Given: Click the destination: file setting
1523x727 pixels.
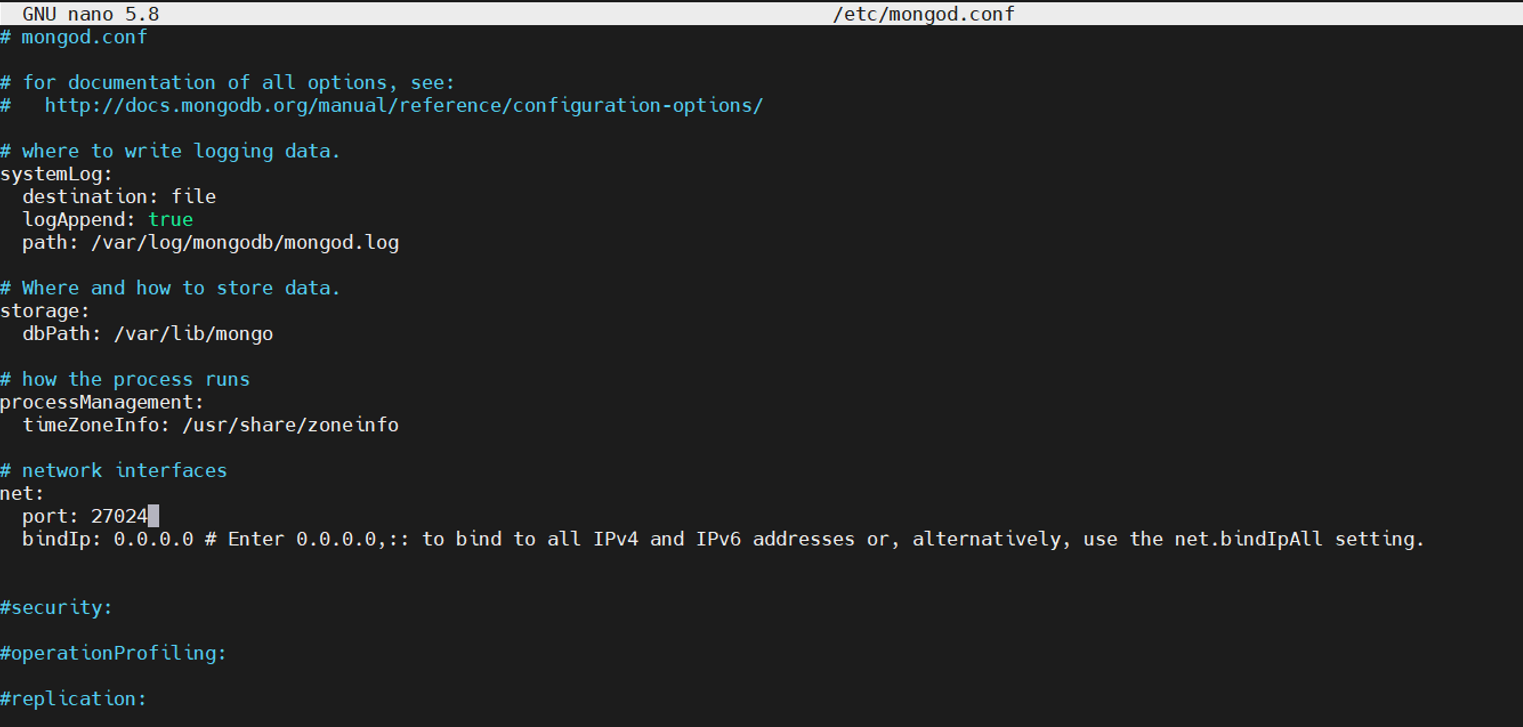Looking at the screenshot, I should tap(119, 196).
